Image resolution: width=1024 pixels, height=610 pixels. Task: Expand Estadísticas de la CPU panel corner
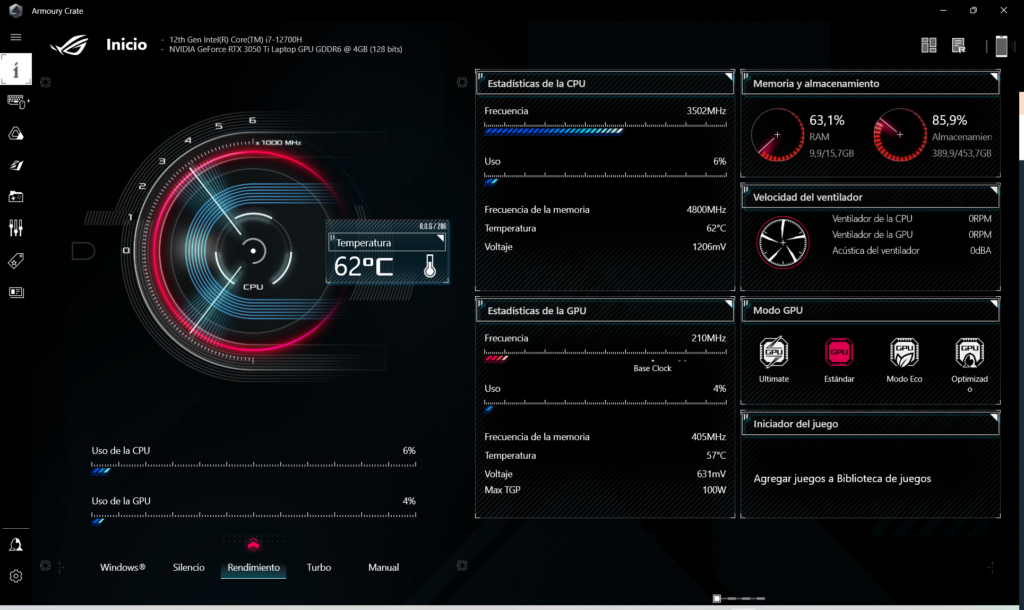tap(729, 76)
